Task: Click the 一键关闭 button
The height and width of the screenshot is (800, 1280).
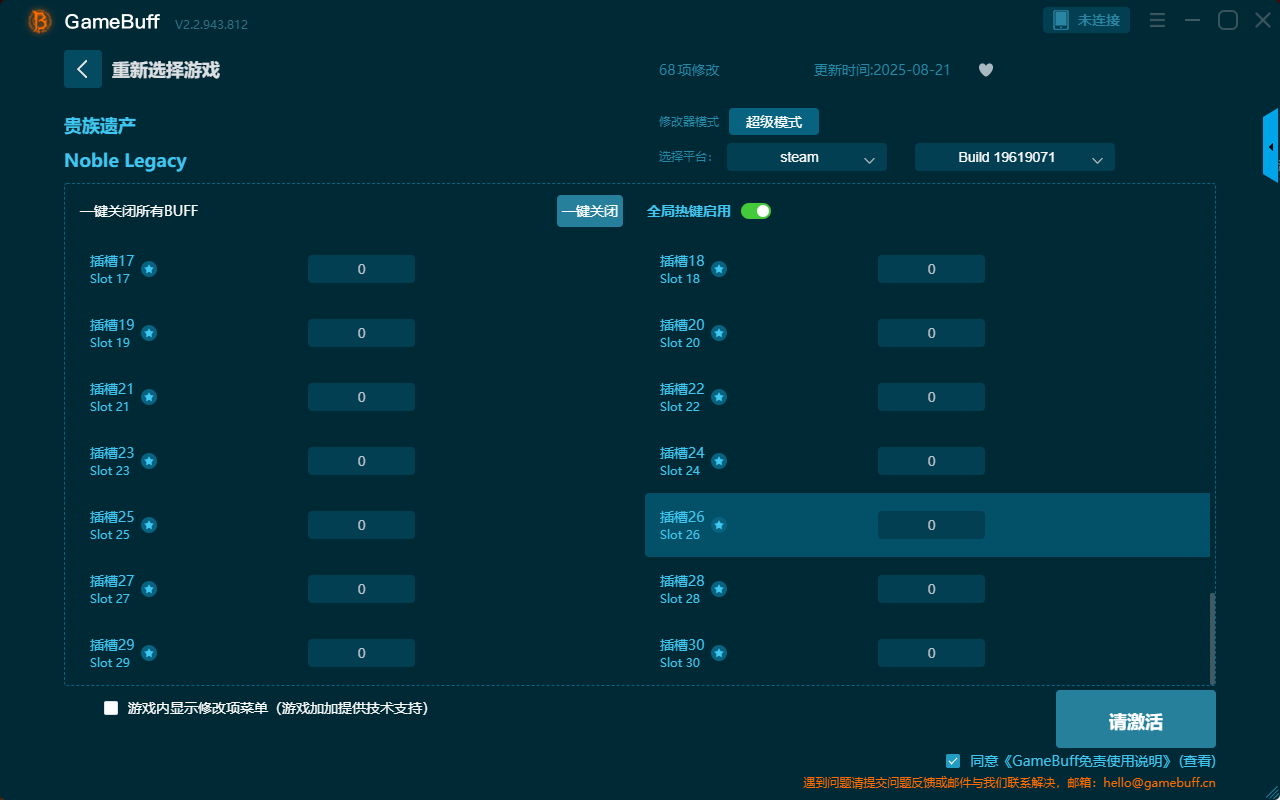Action: [x=590, y=211]
